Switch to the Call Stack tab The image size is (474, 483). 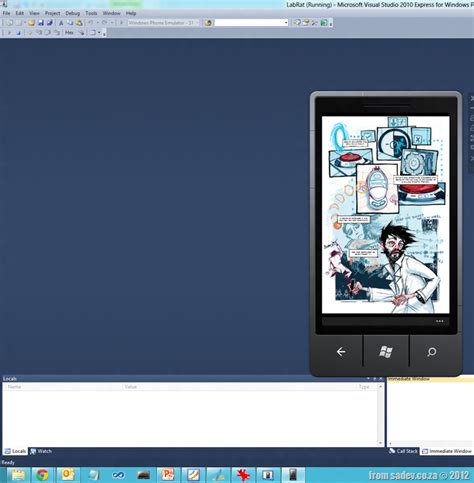coord(403,451)
